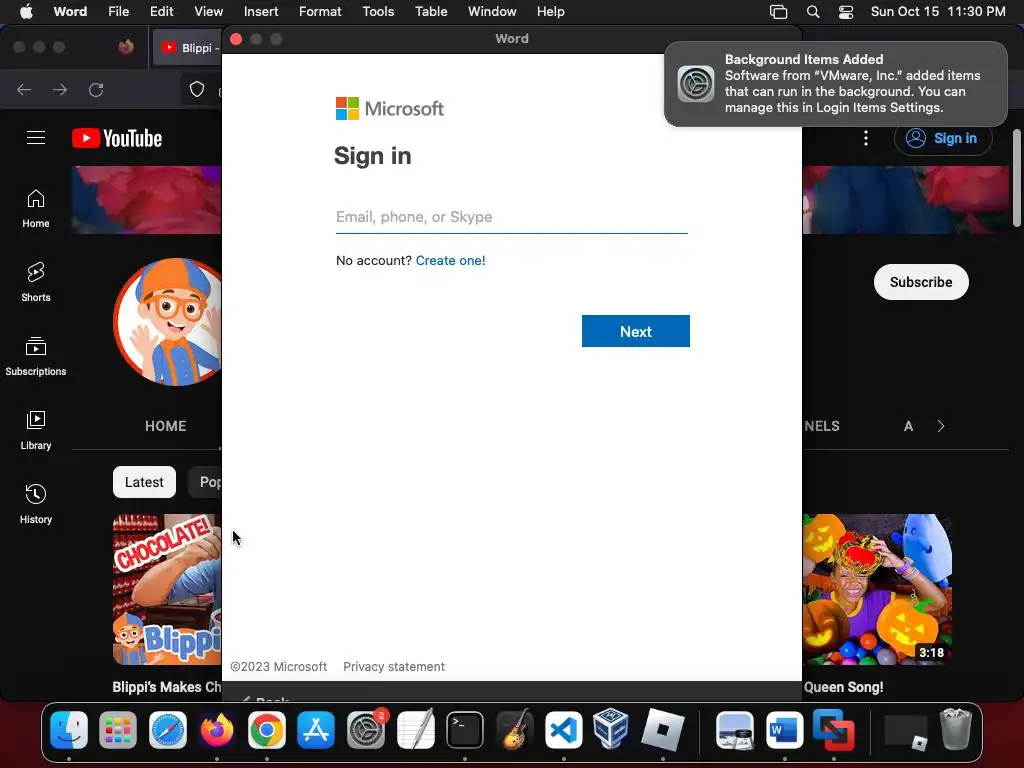Image resolution: width=1024 pixels, height=768 pixels.
Task: Open the Queen Song video thumbnail
Action: 877,590
